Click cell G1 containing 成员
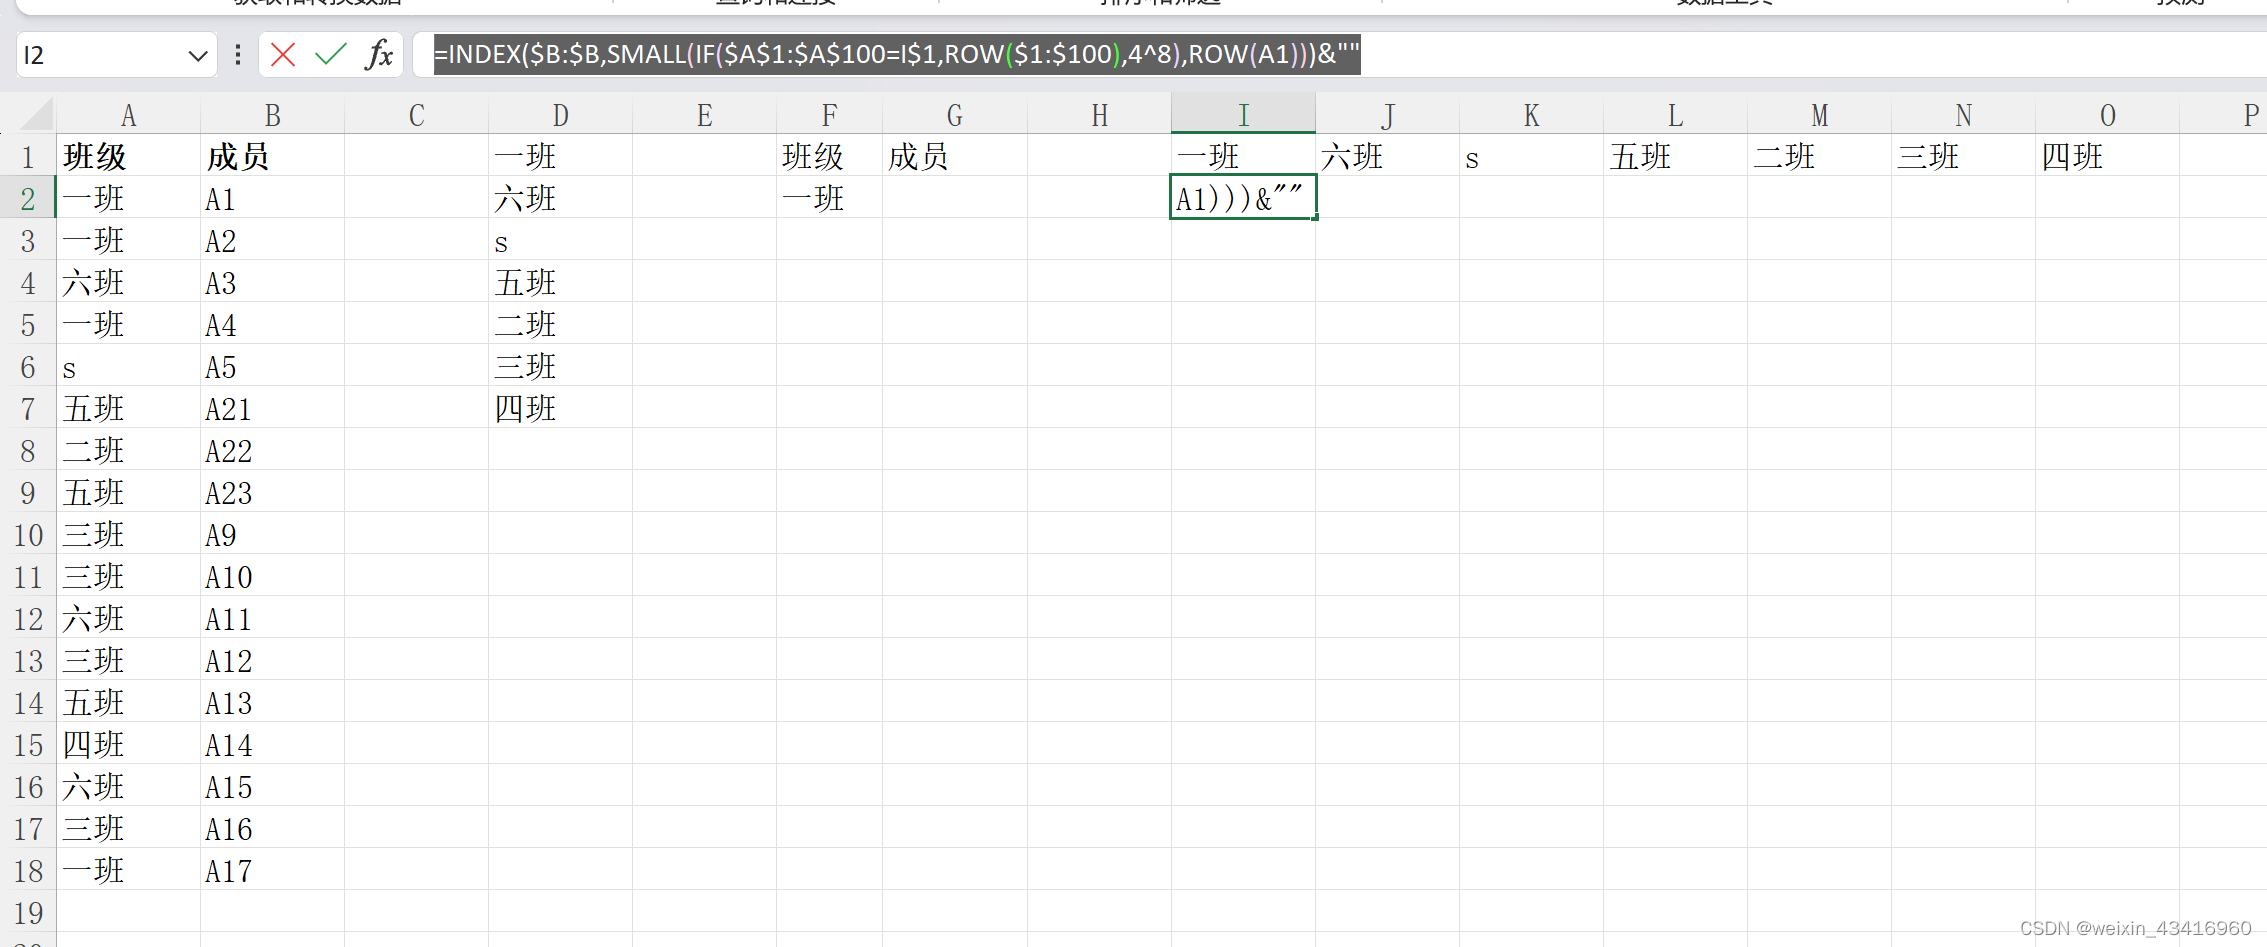The width and height of the screenshot is (2267, 947). pos(955,156)
